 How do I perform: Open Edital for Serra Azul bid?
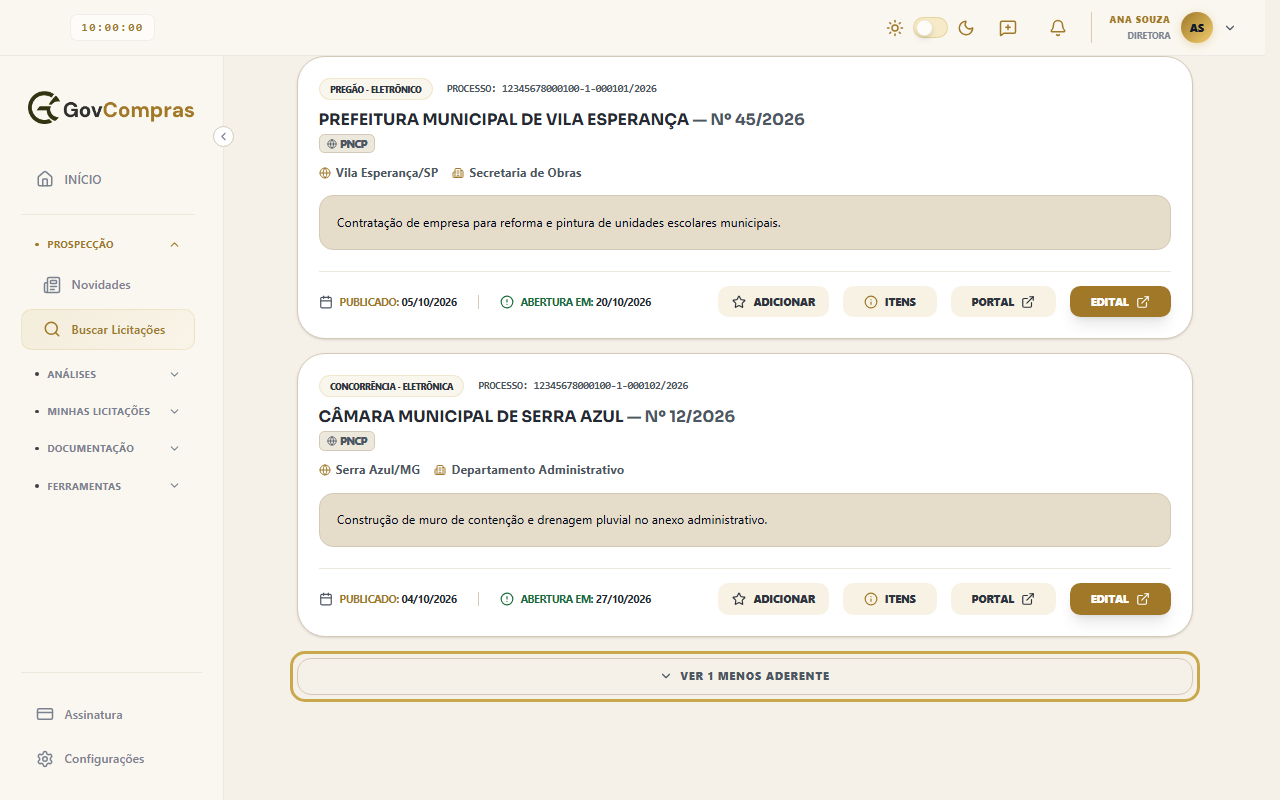click(x=1120, y=599)
